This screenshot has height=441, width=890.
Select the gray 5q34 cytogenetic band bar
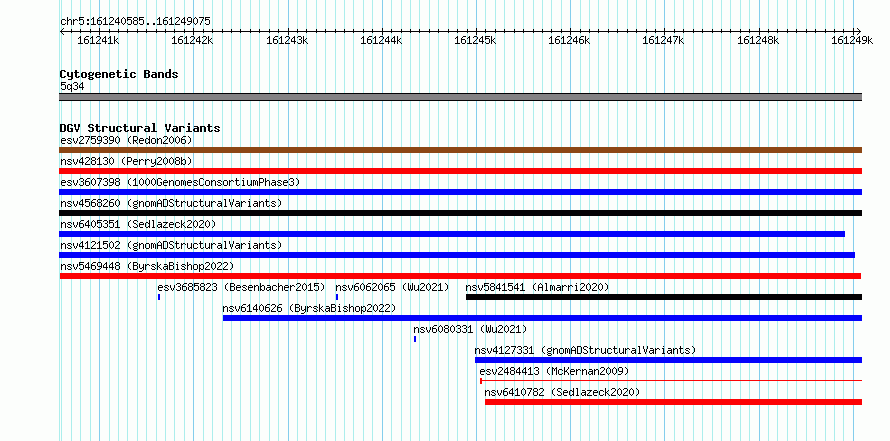click(460, 97)
